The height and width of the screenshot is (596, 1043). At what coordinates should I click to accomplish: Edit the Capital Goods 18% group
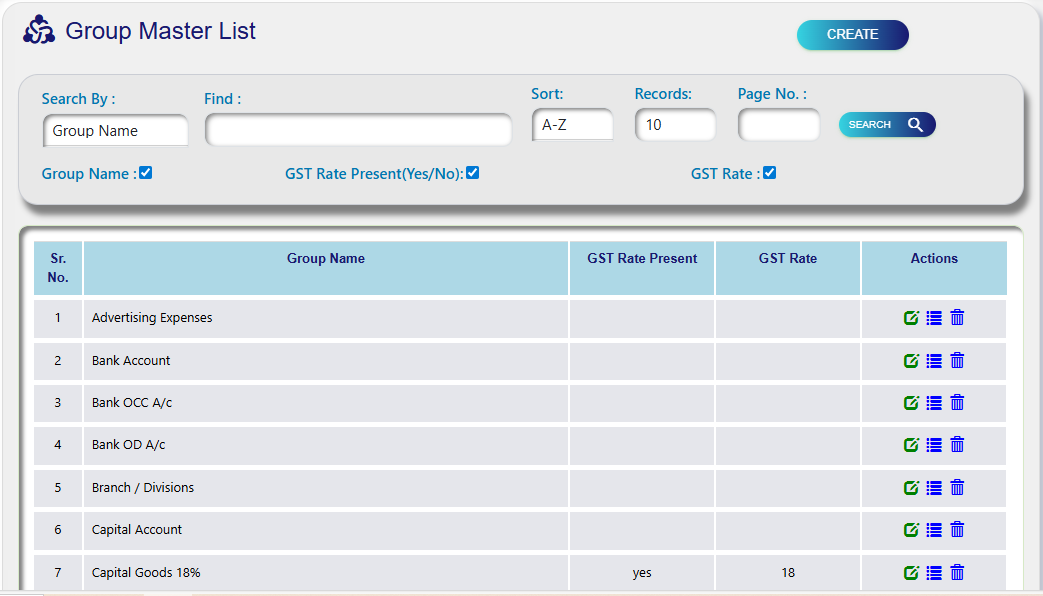[911, 573]
